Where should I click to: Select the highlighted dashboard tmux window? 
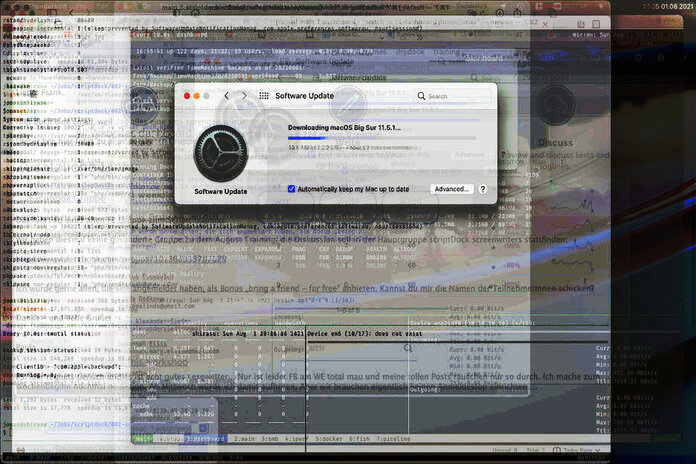click(x=206, y=439)
